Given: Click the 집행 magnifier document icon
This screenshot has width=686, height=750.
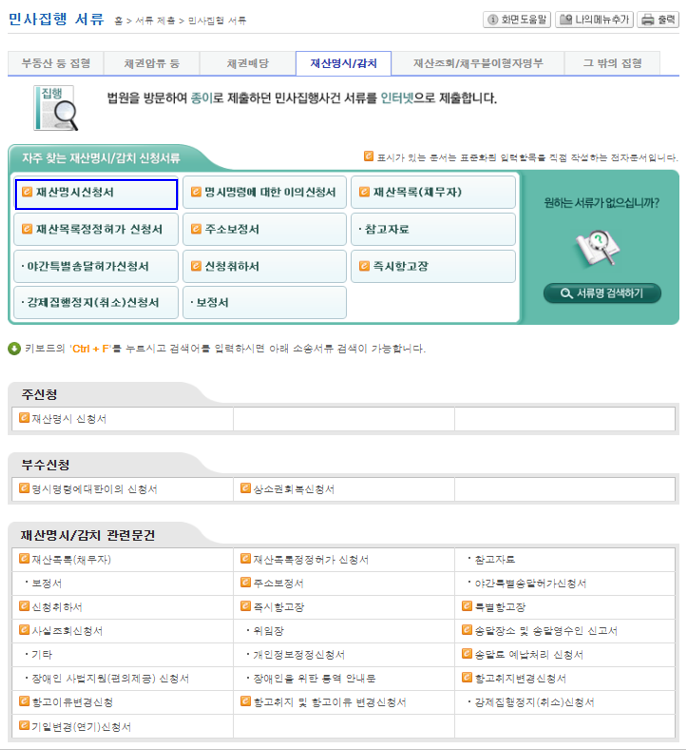Looking at the screenshot, I should [55, 108].
